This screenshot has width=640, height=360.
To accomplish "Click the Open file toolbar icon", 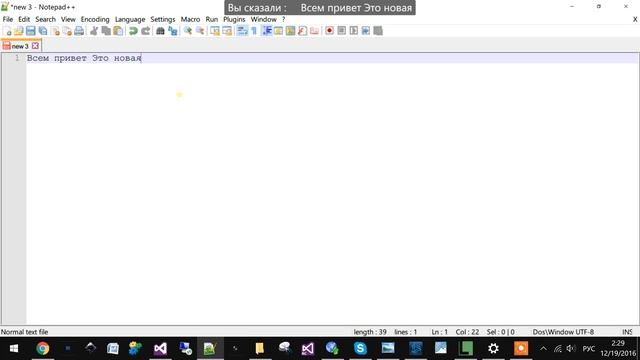I will pyautogui.click(x=19, y=31).
